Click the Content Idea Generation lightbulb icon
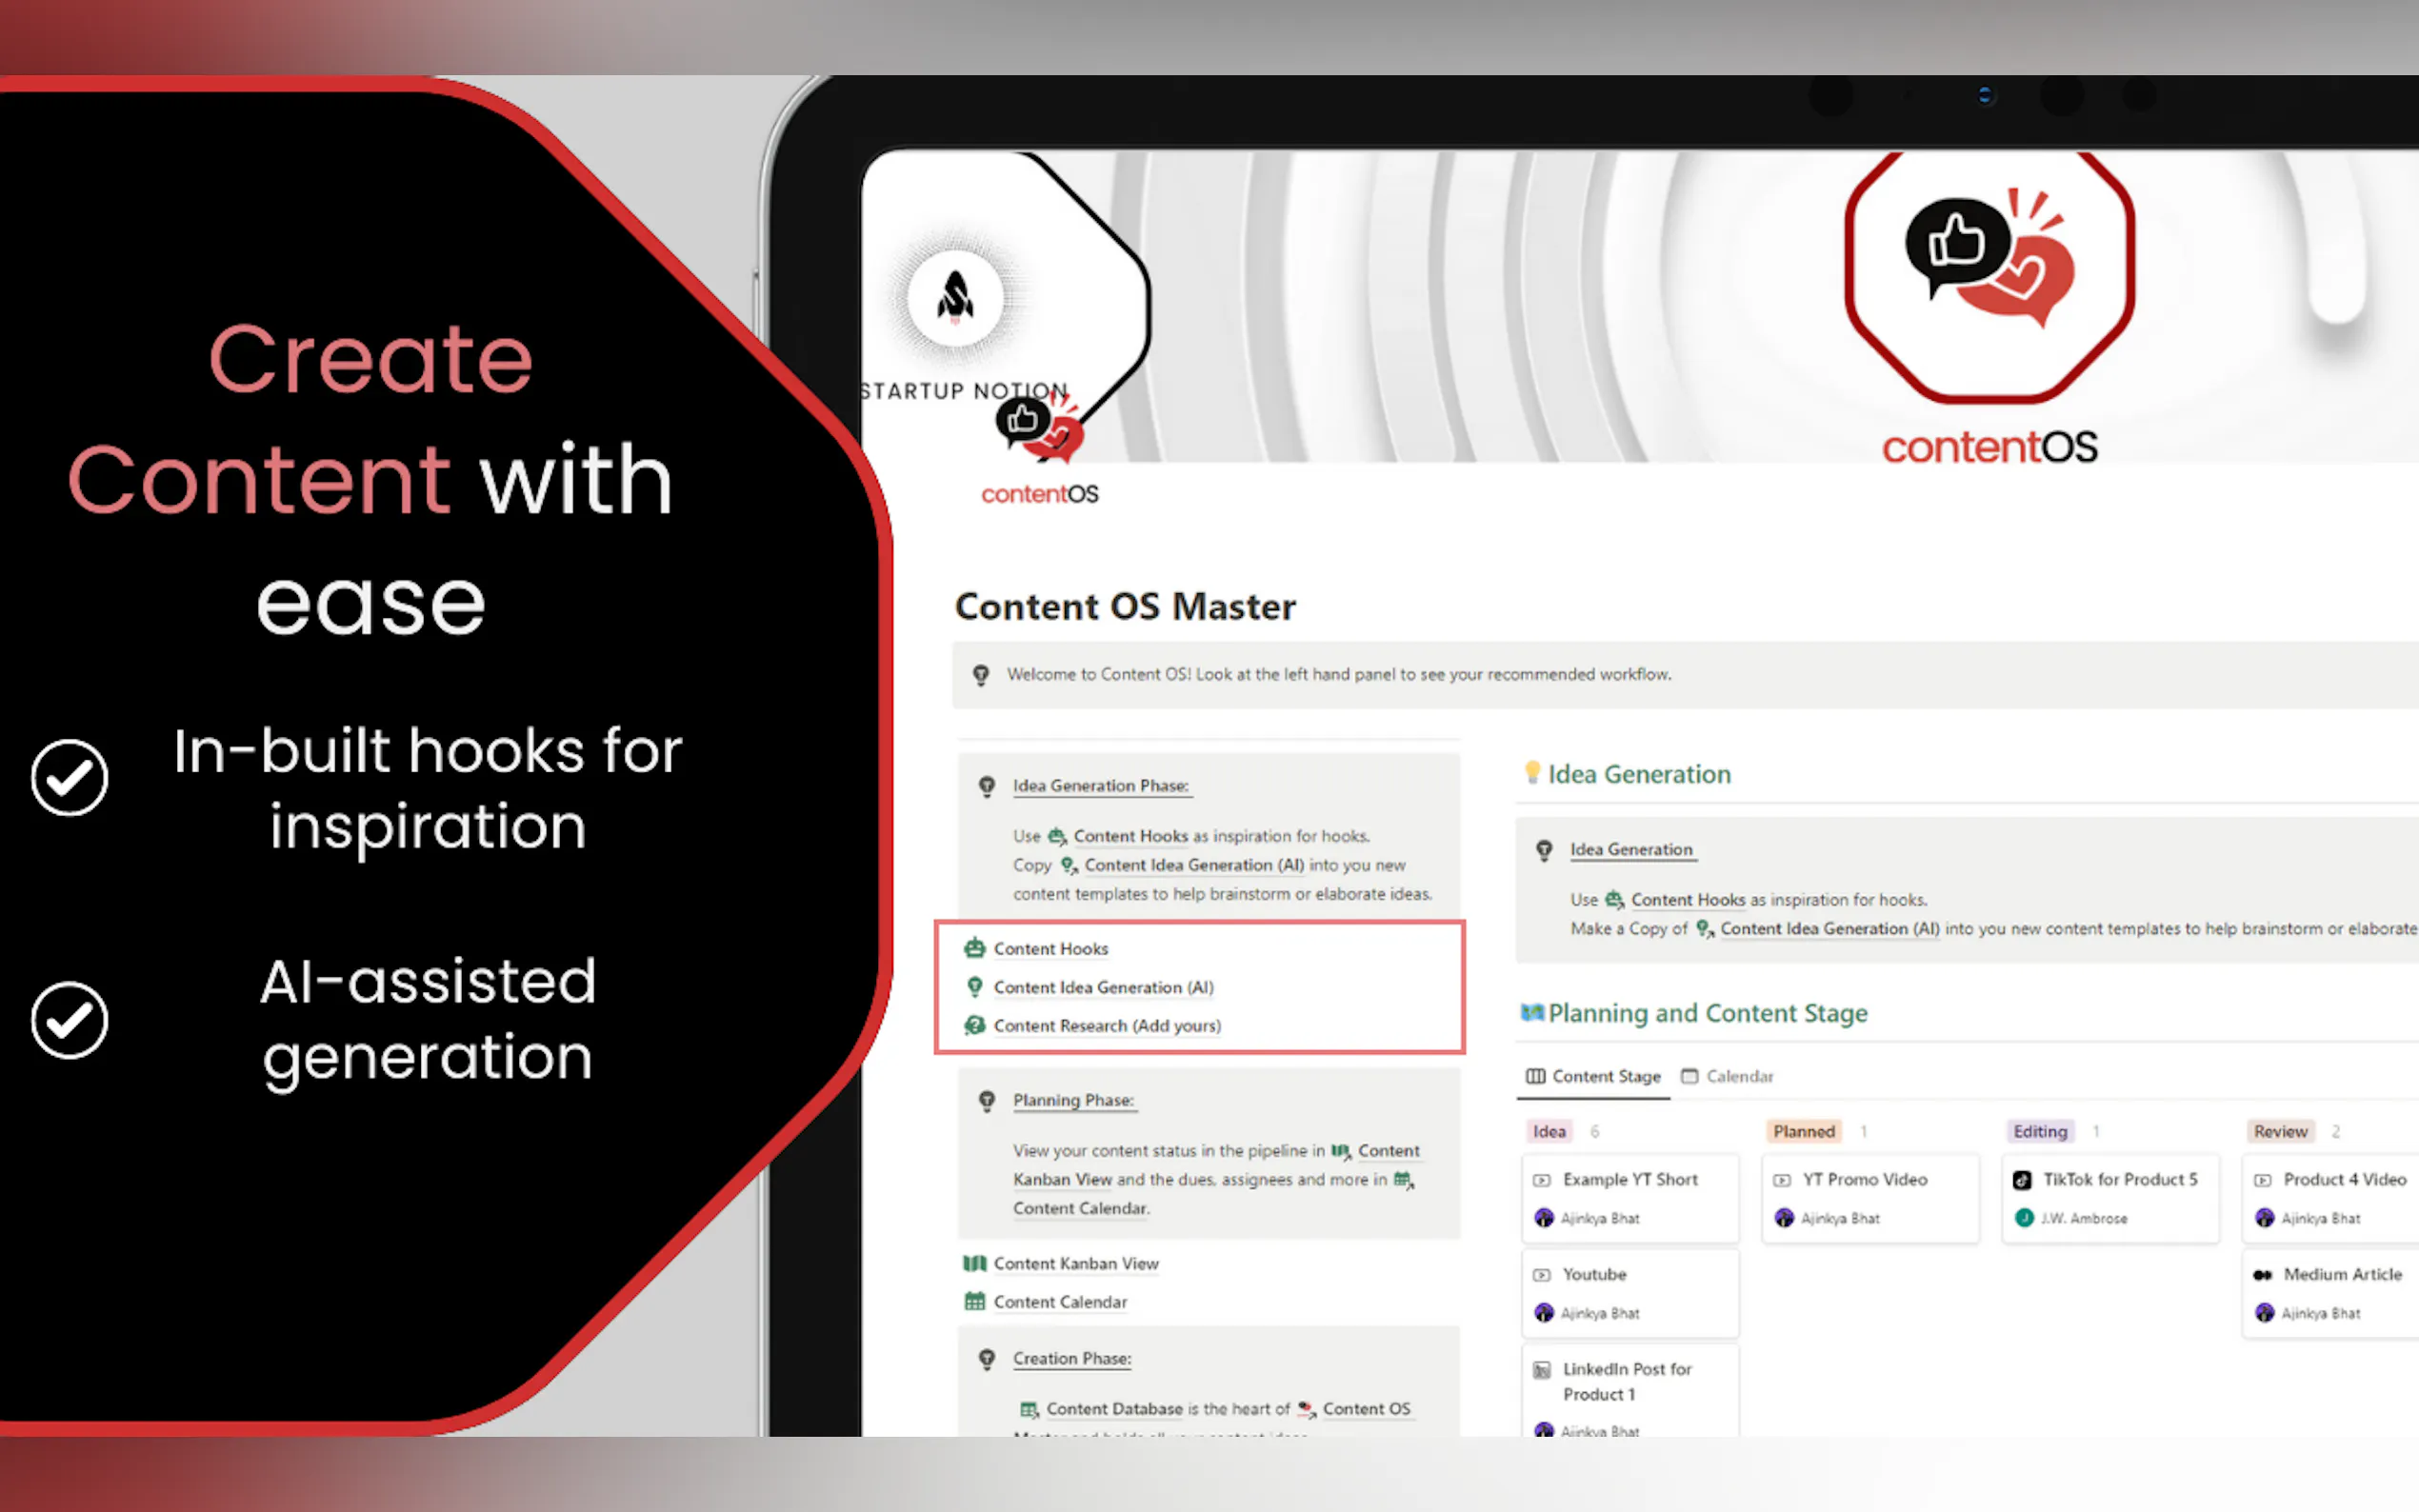This screenshot has width=2419, height=1512. [973, 987]
